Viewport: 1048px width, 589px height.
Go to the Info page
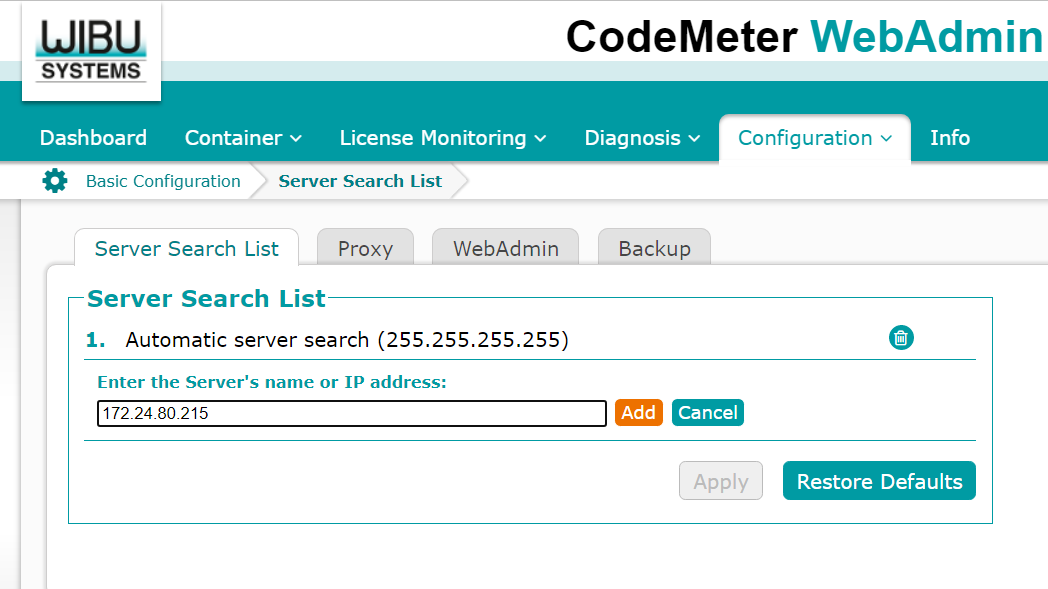[x=949, y=138]
